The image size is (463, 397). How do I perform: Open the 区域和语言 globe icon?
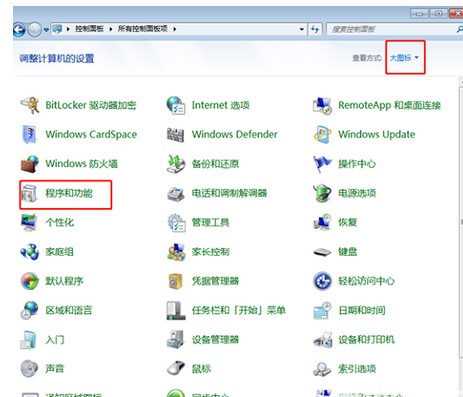[30, 310]
